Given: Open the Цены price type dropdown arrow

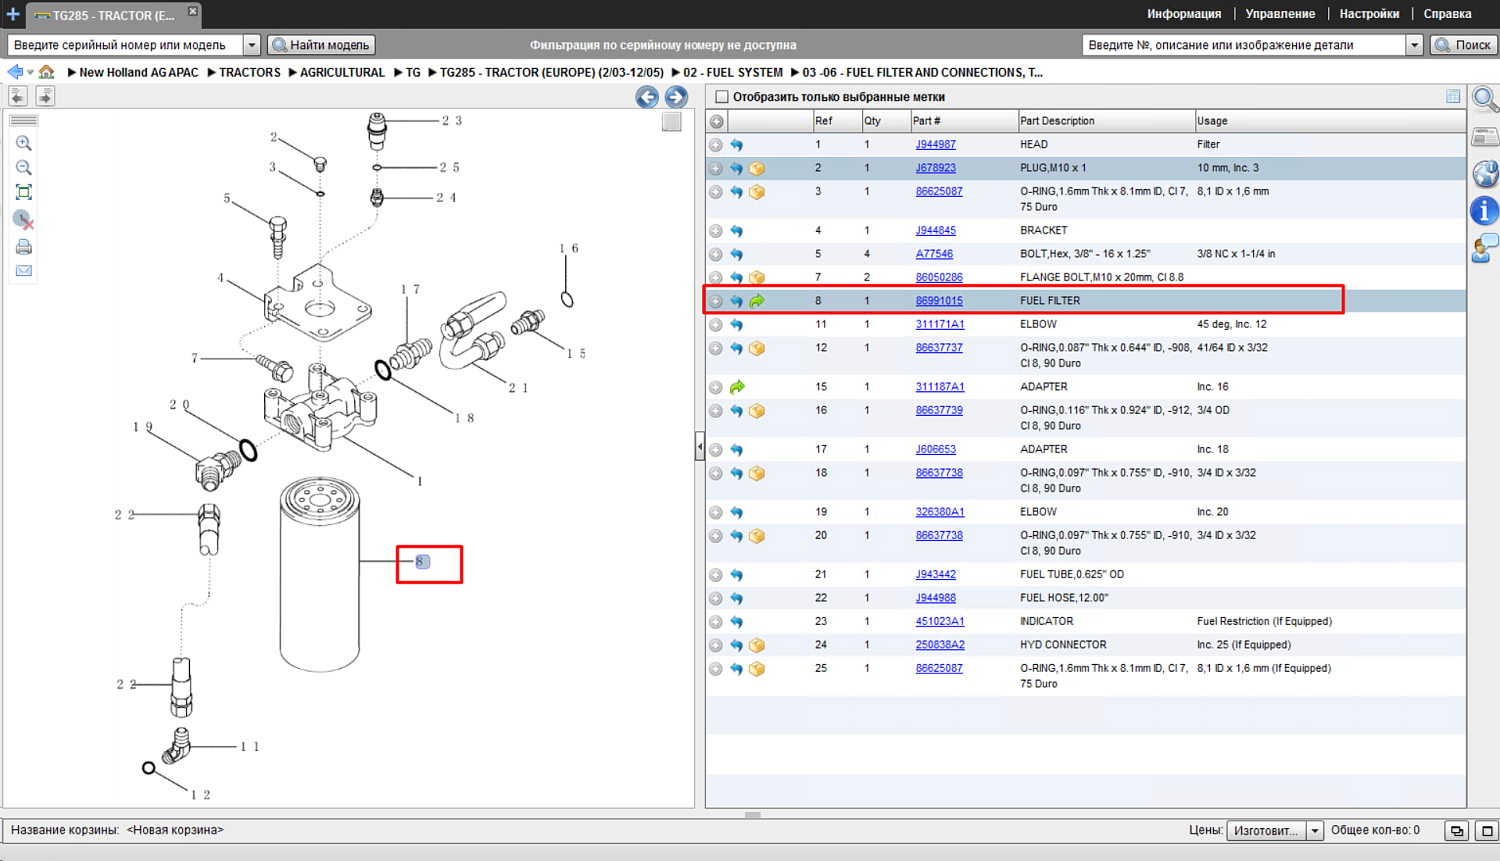Looking at the screenshot, I should [1315, 831].
